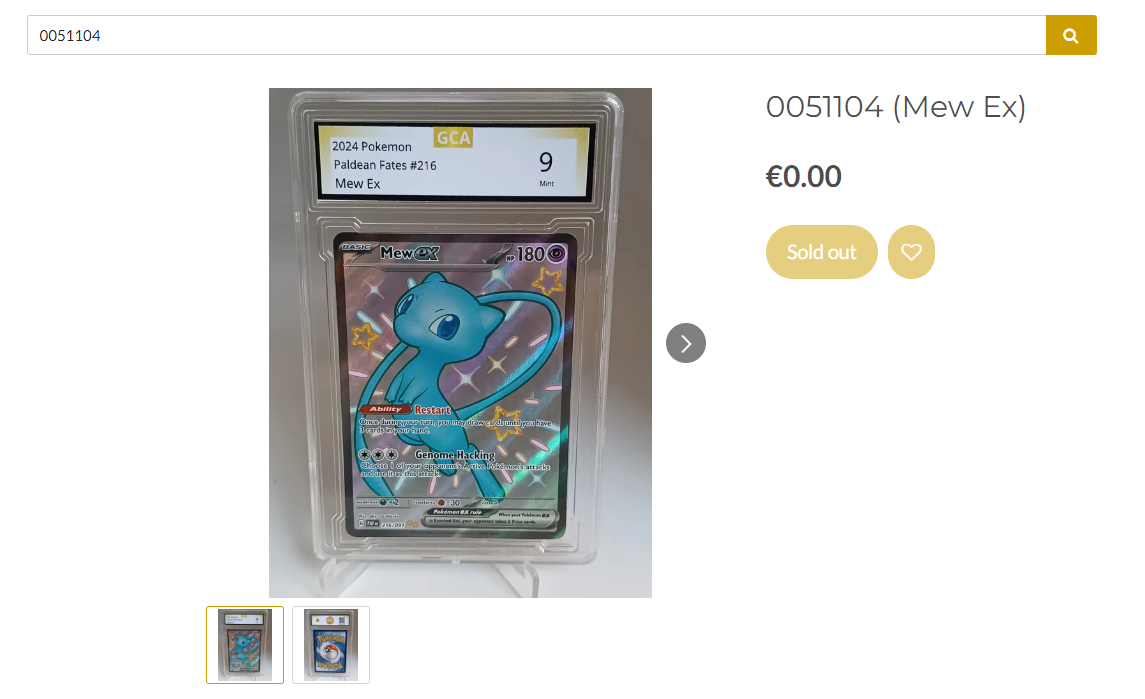Click the Restart ability text on the card
The height and width of the screenshot is (699, 1145).
pos(432,410)
